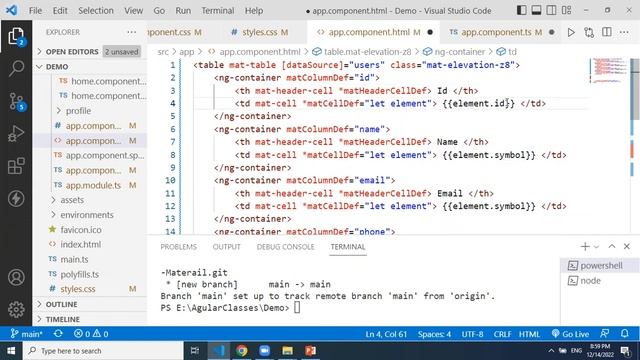Change language mode via HTML status item

point(529,334)
